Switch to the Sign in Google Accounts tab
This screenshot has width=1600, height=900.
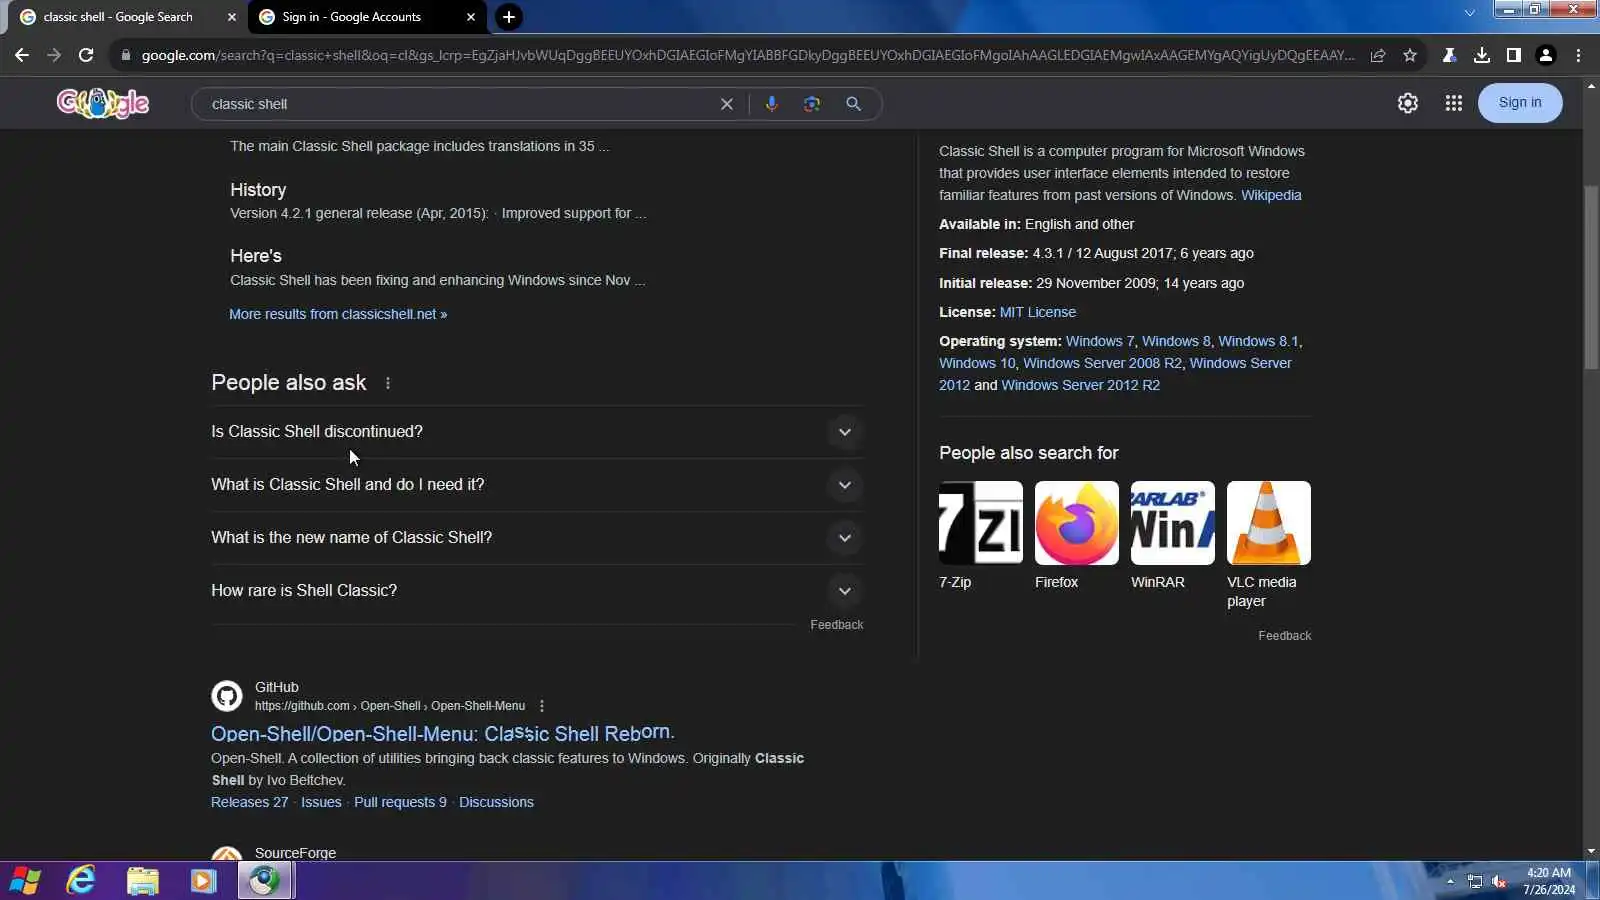pyautogui.click(x=367, y=17)
